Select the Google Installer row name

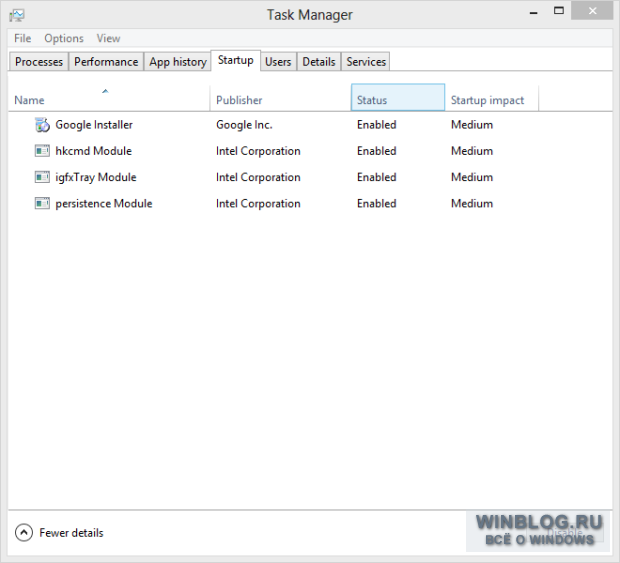coord(94,125)
